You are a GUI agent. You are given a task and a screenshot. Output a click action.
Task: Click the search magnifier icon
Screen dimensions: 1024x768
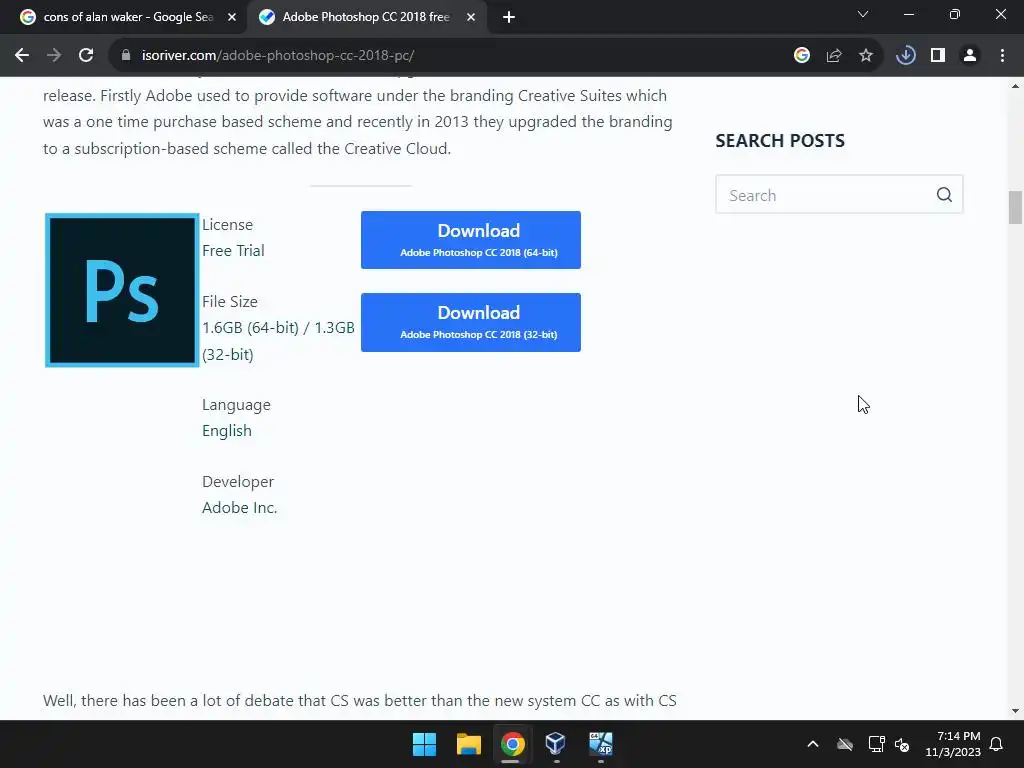tap(944, 195)
